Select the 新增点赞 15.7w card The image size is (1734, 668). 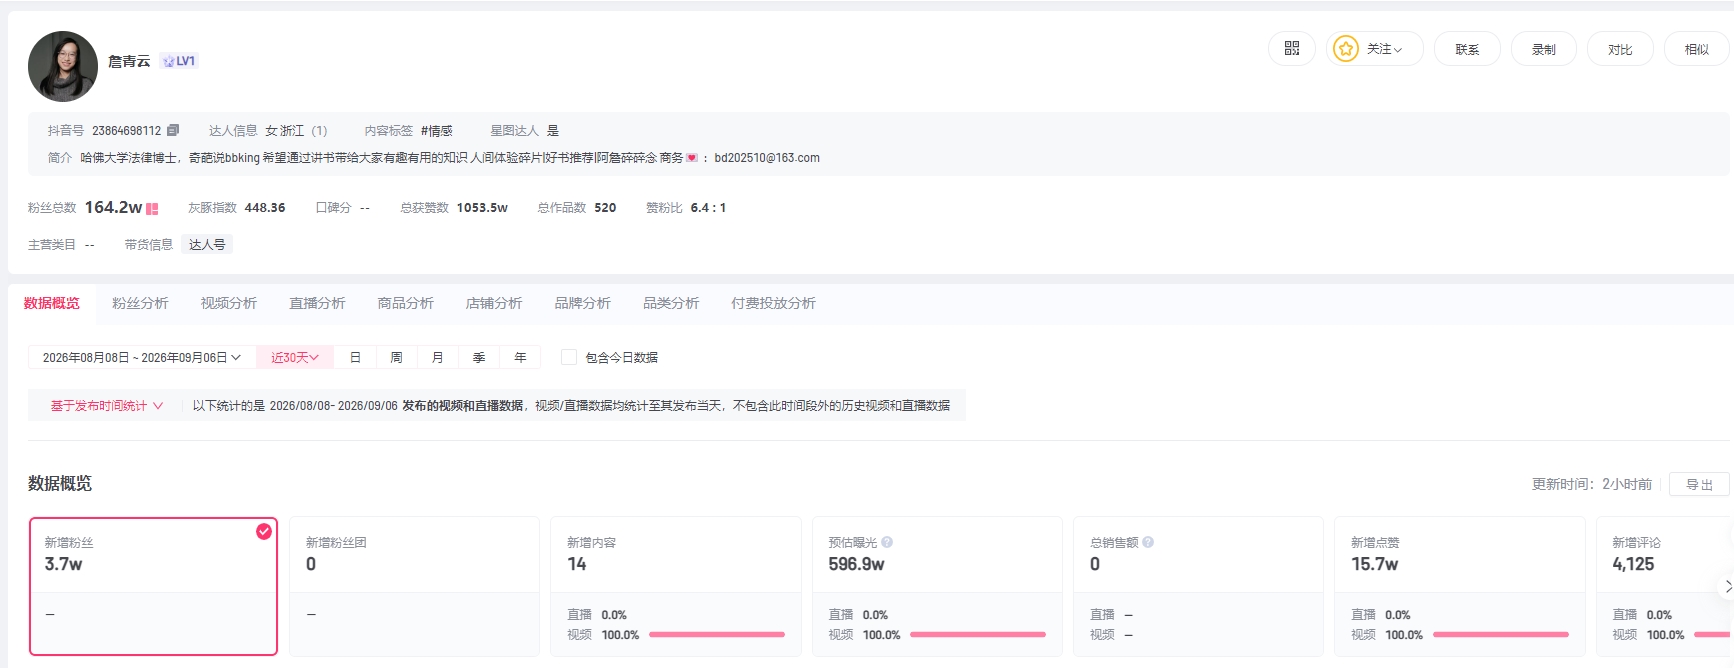(1460, 586)
